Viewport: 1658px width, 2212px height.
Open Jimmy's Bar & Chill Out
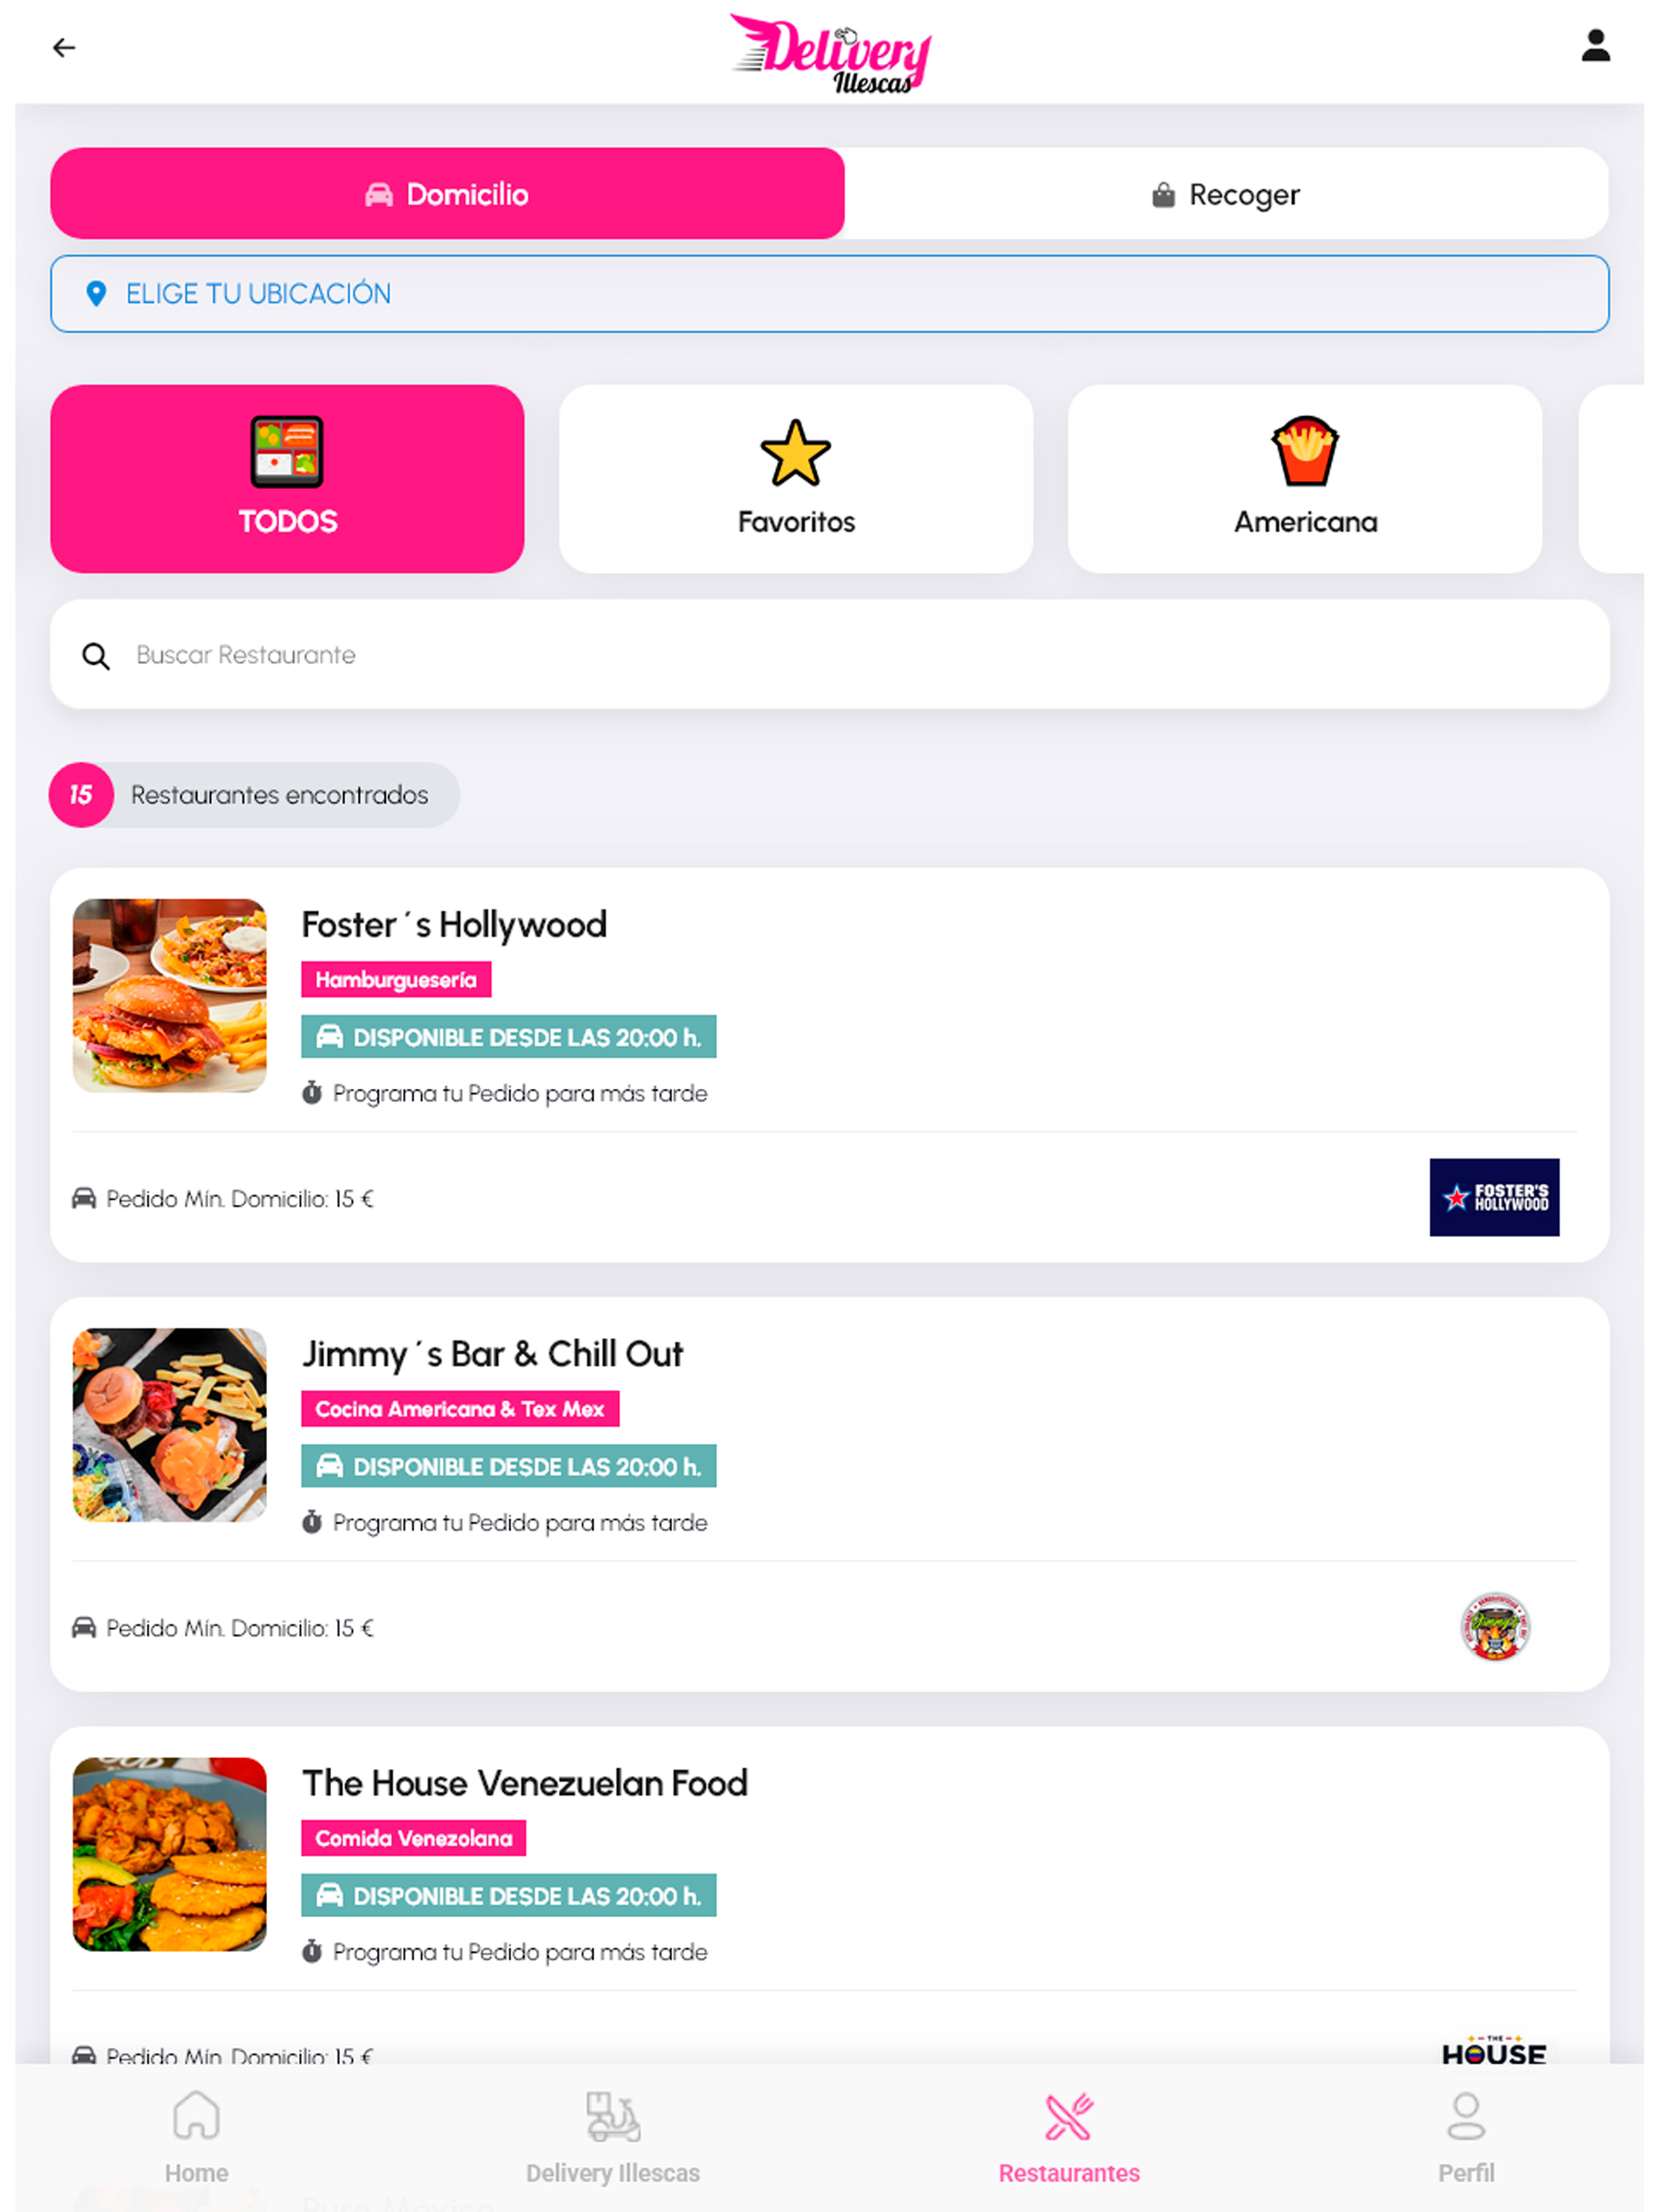pos(492,1353)
